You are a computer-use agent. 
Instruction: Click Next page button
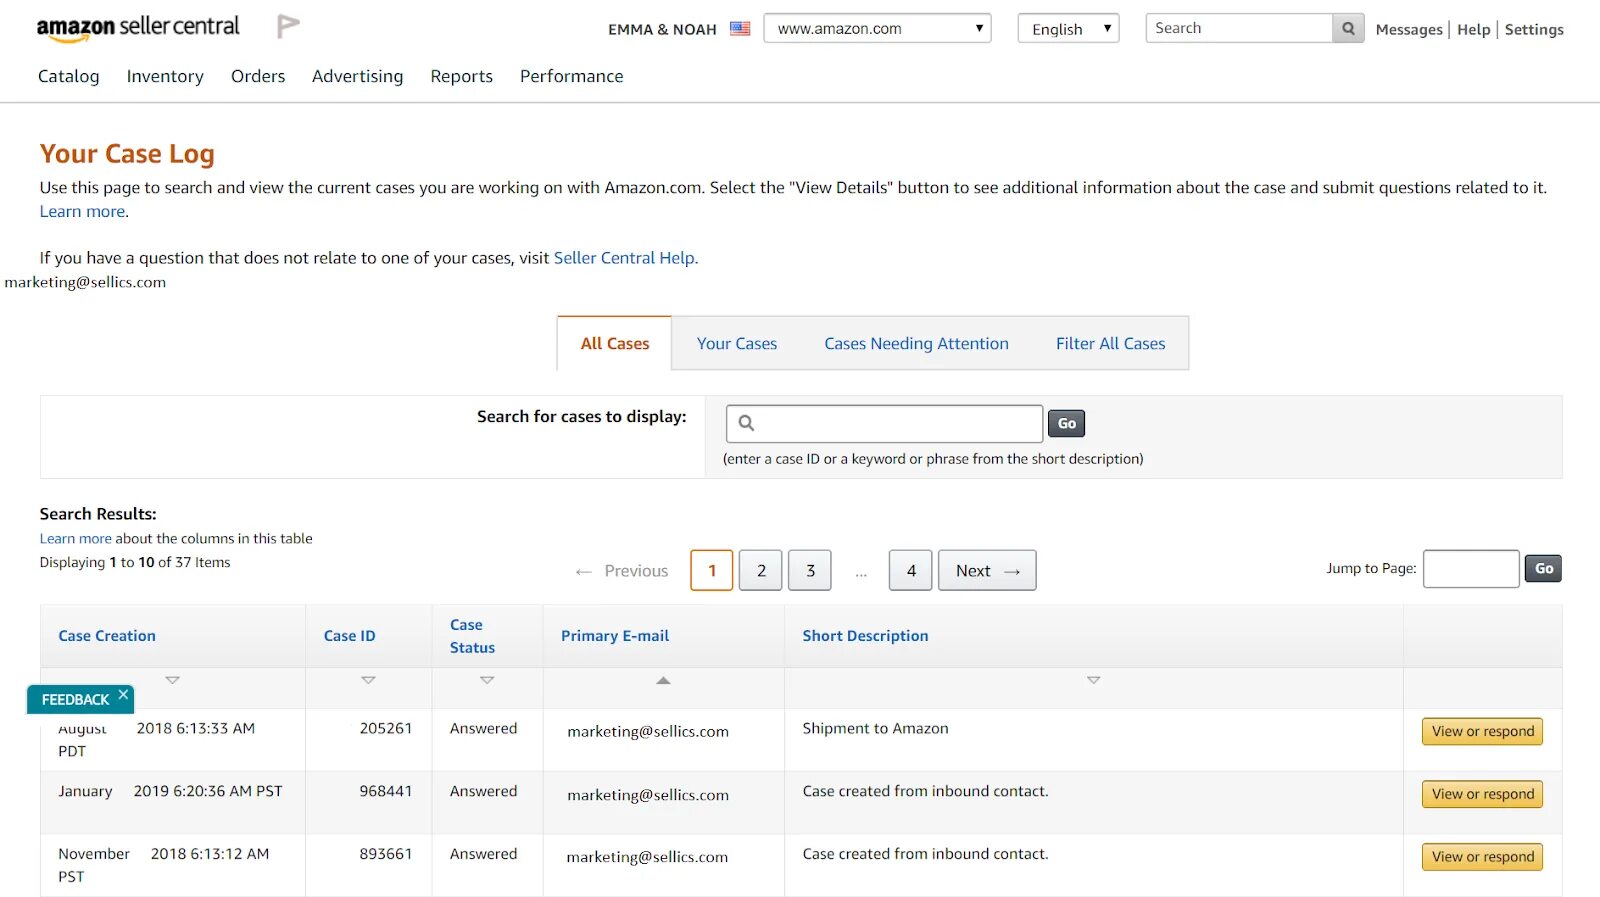pos(987,571)
